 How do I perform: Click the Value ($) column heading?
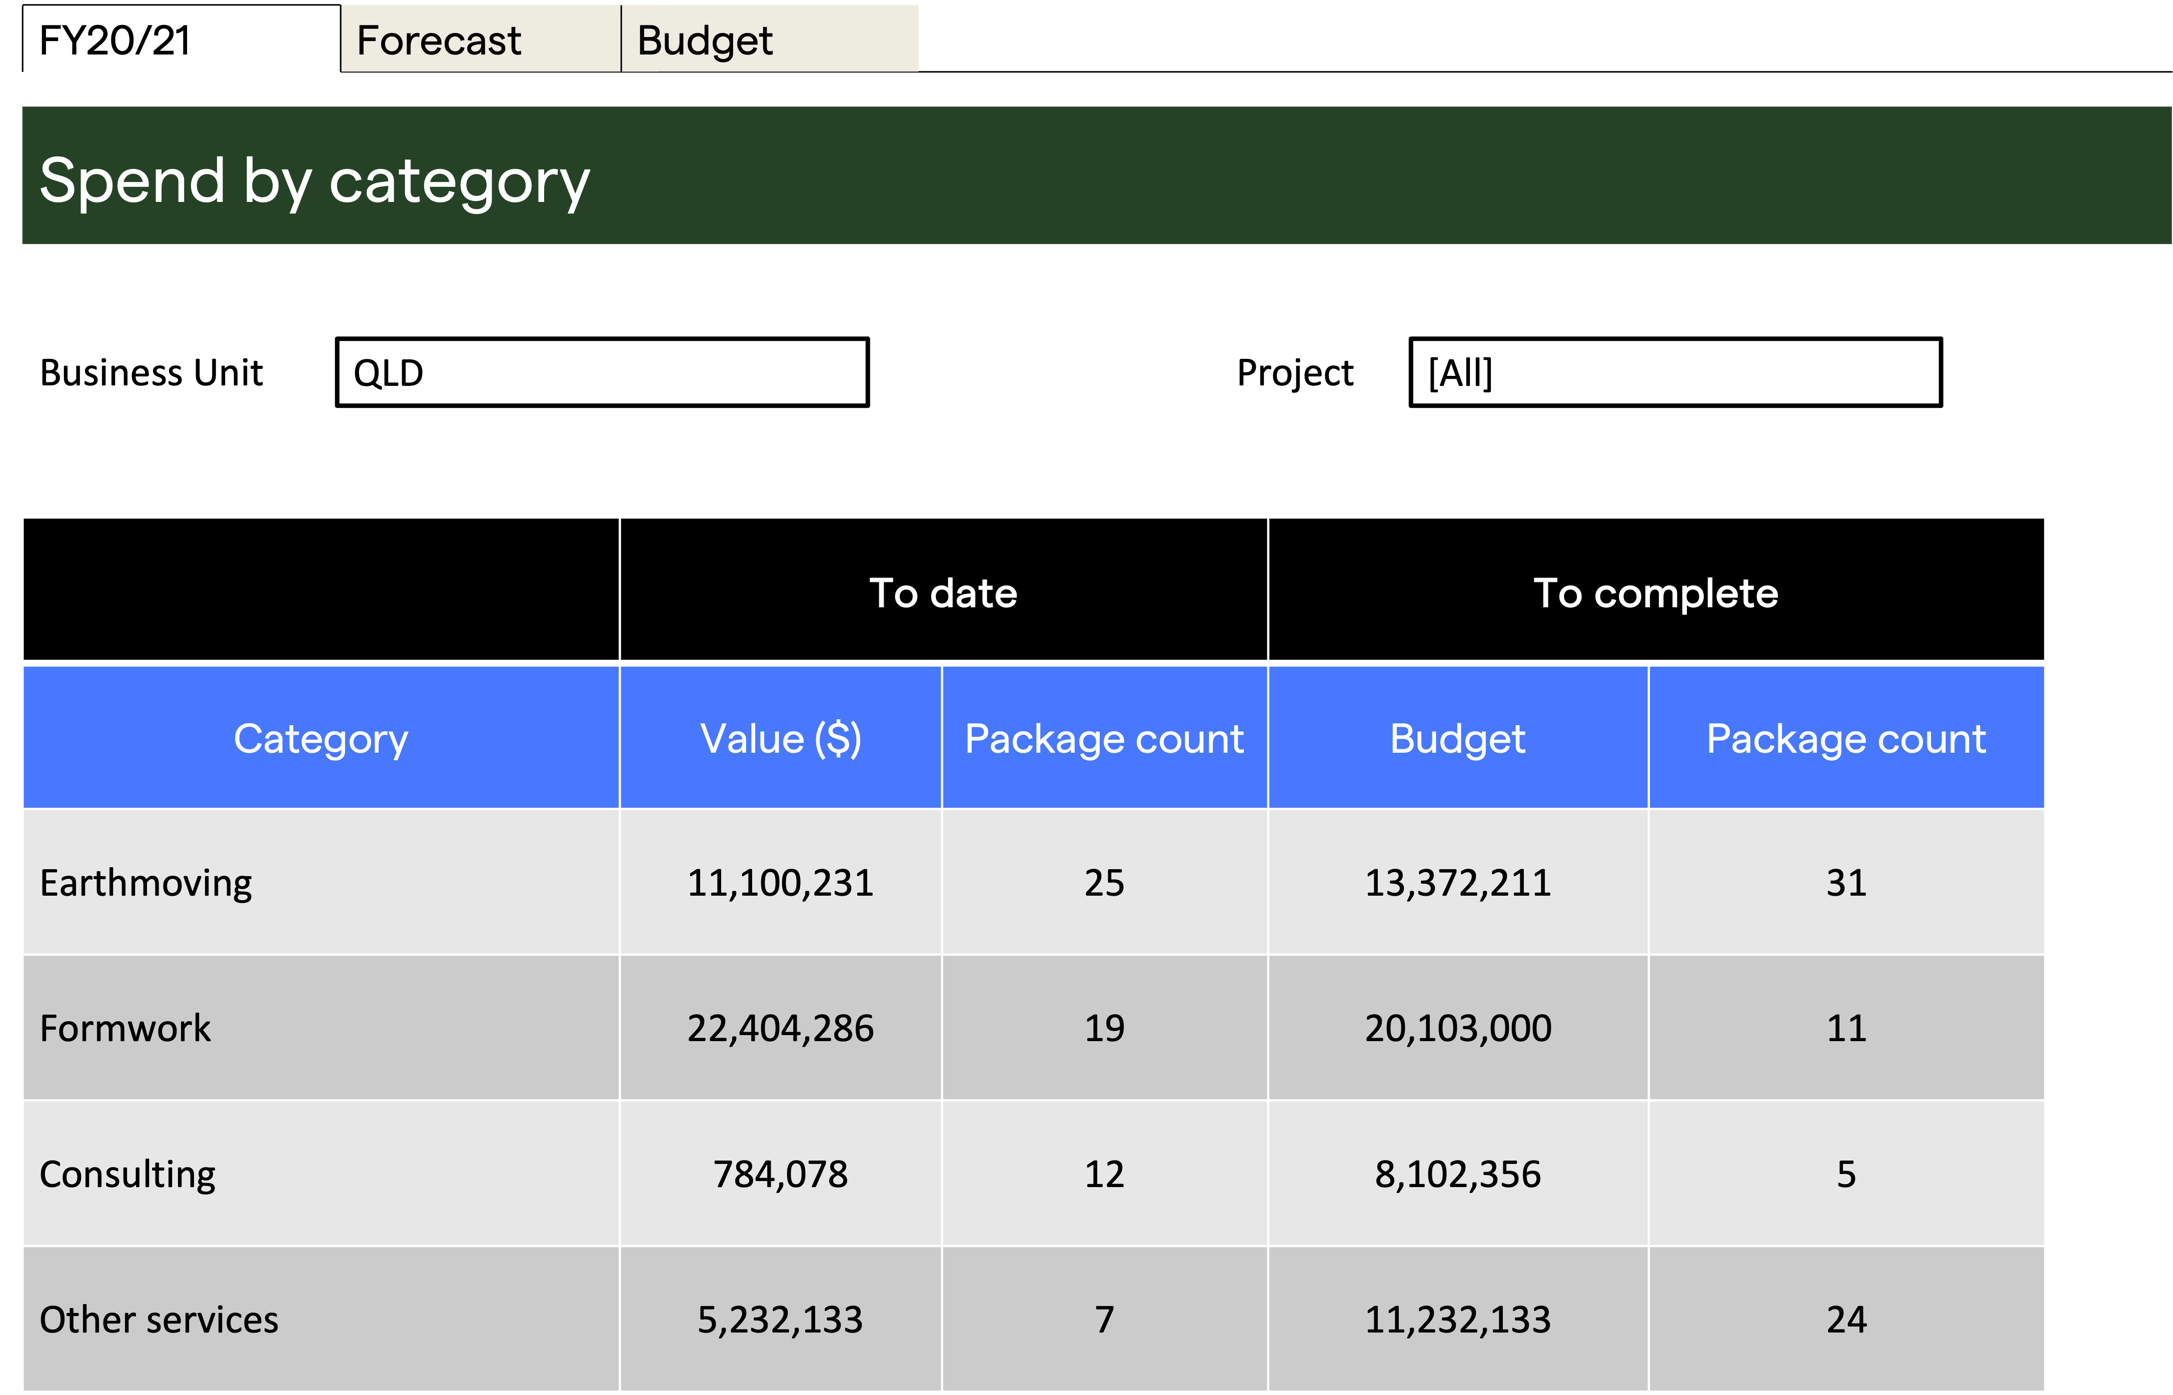(x=781, y=738)
